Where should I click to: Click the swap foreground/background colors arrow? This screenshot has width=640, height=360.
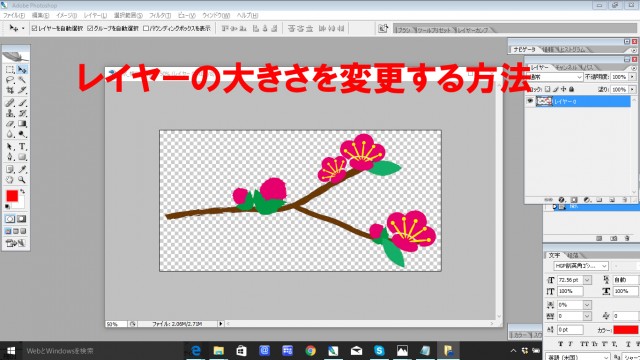pos(22,191)
